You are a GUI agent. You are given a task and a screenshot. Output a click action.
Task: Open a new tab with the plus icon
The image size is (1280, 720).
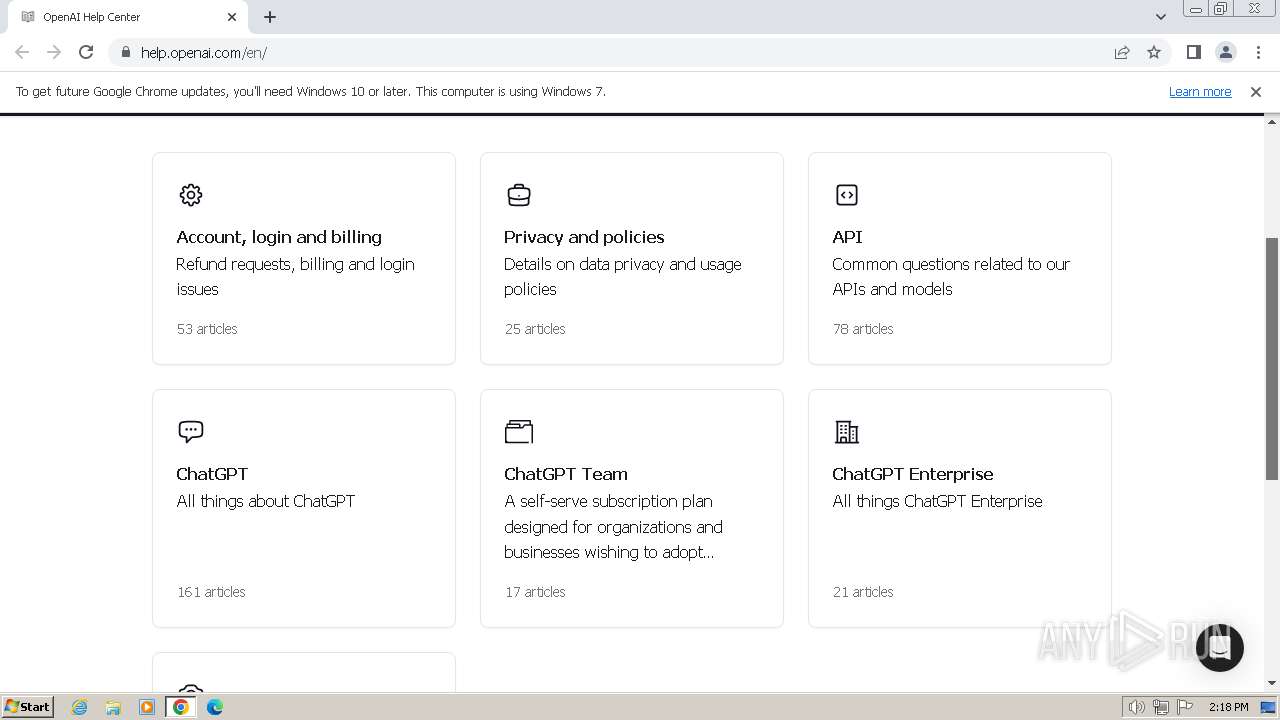(x=270, y=17)
